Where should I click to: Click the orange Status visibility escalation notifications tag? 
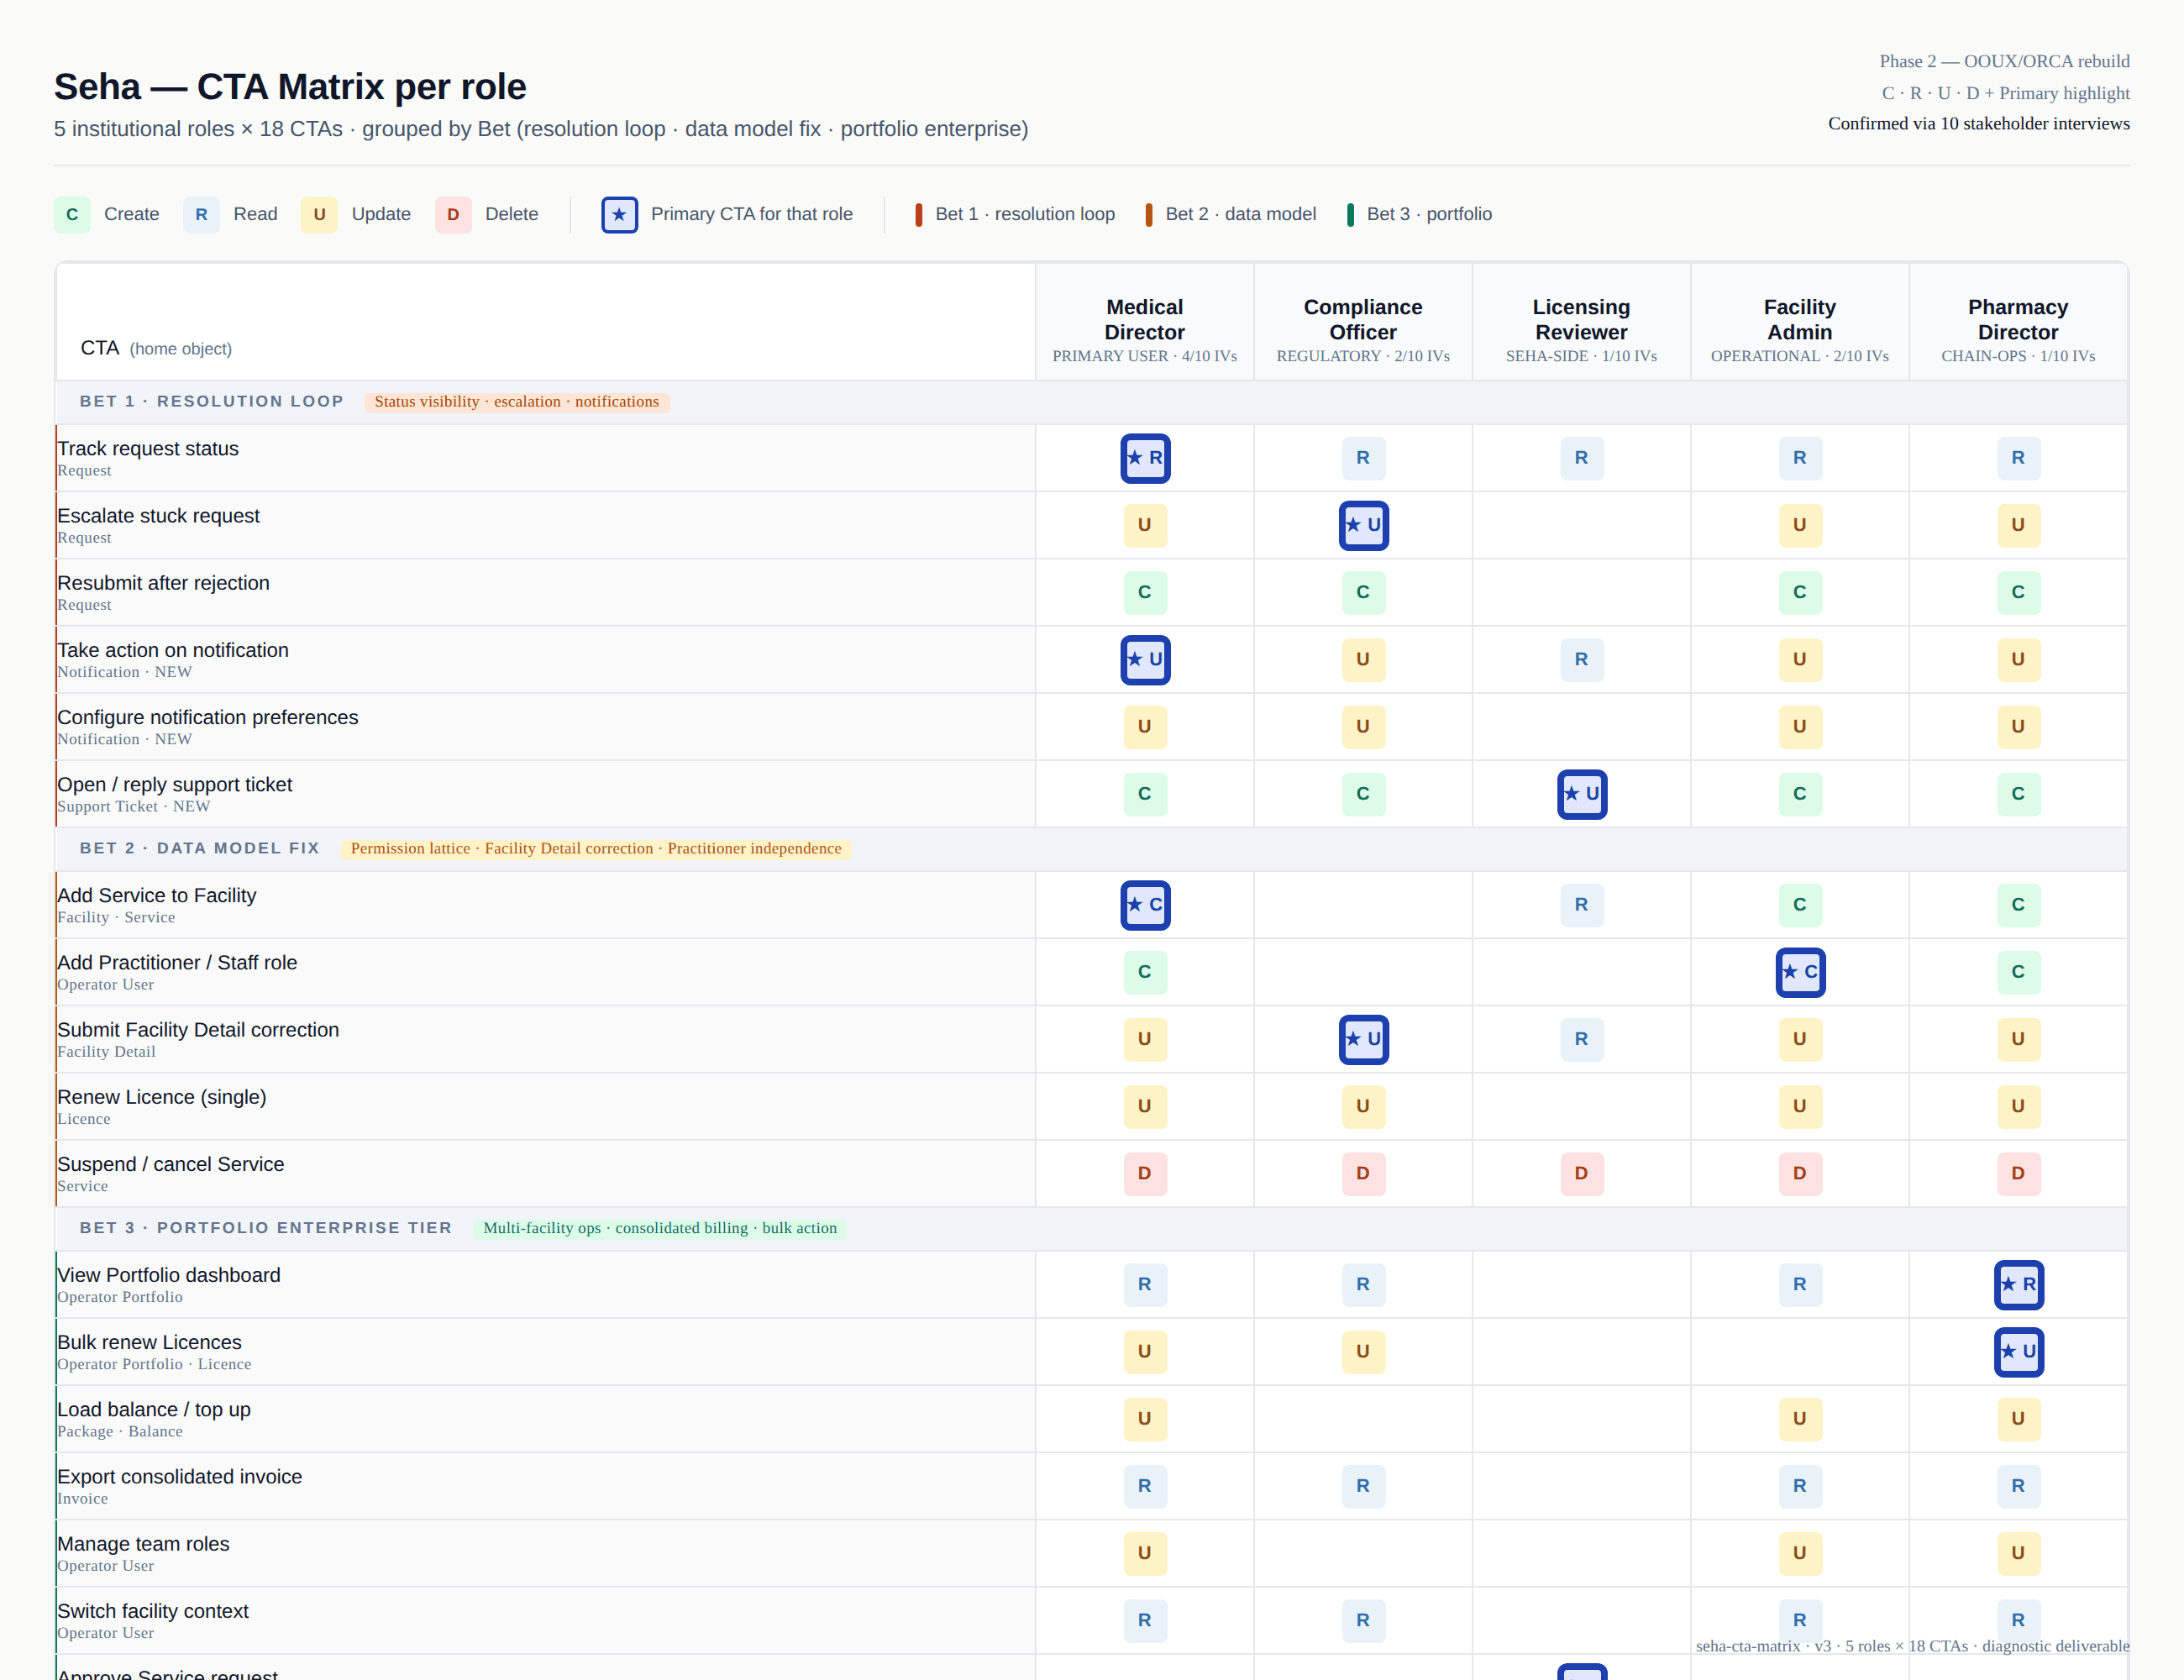coord(516,401)
